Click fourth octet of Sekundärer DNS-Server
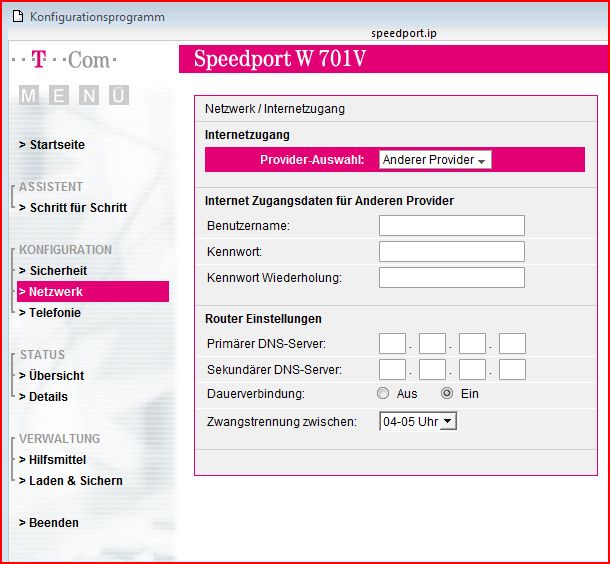Image resolution: width=610 pixels, height=564 pixels. click(512, 370)
